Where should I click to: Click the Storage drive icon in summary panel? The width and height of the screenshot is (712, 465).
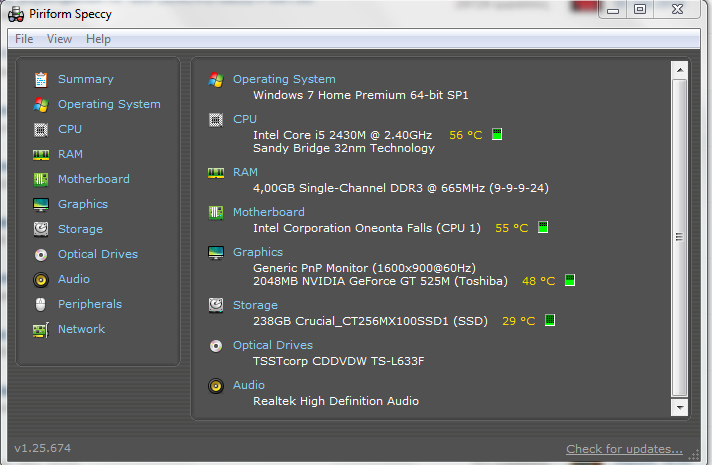[x=216, y=305]
